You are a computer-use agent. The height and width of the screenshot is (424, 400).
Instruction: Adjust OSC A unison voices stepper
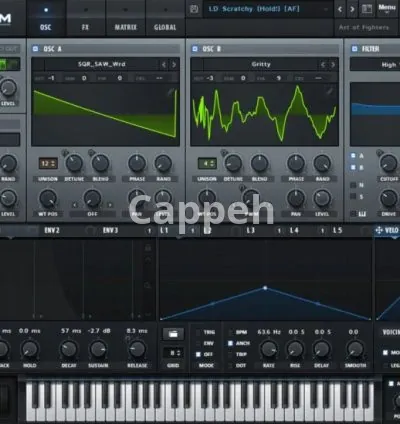pos(48,163)
